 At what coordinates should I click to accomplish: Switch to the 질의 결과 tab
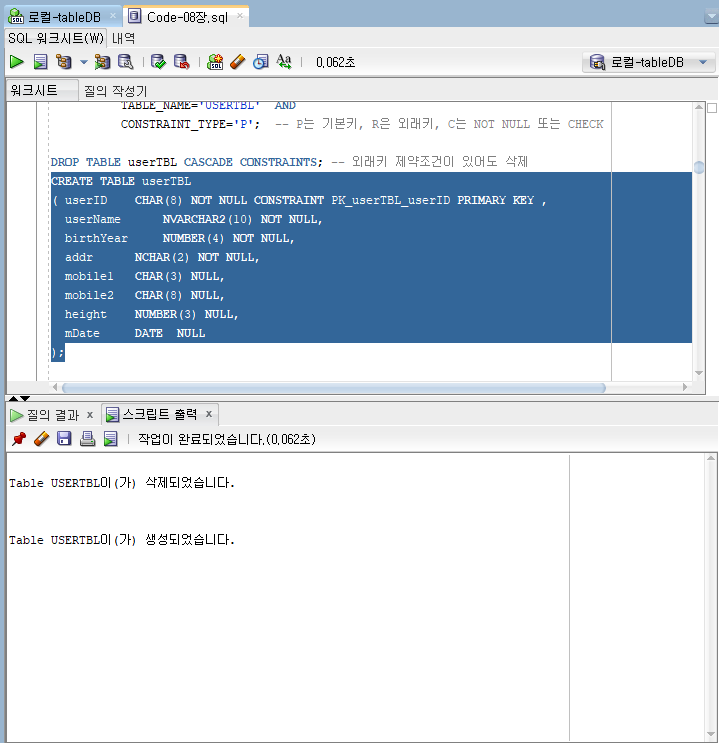click(x=51, y=415)
